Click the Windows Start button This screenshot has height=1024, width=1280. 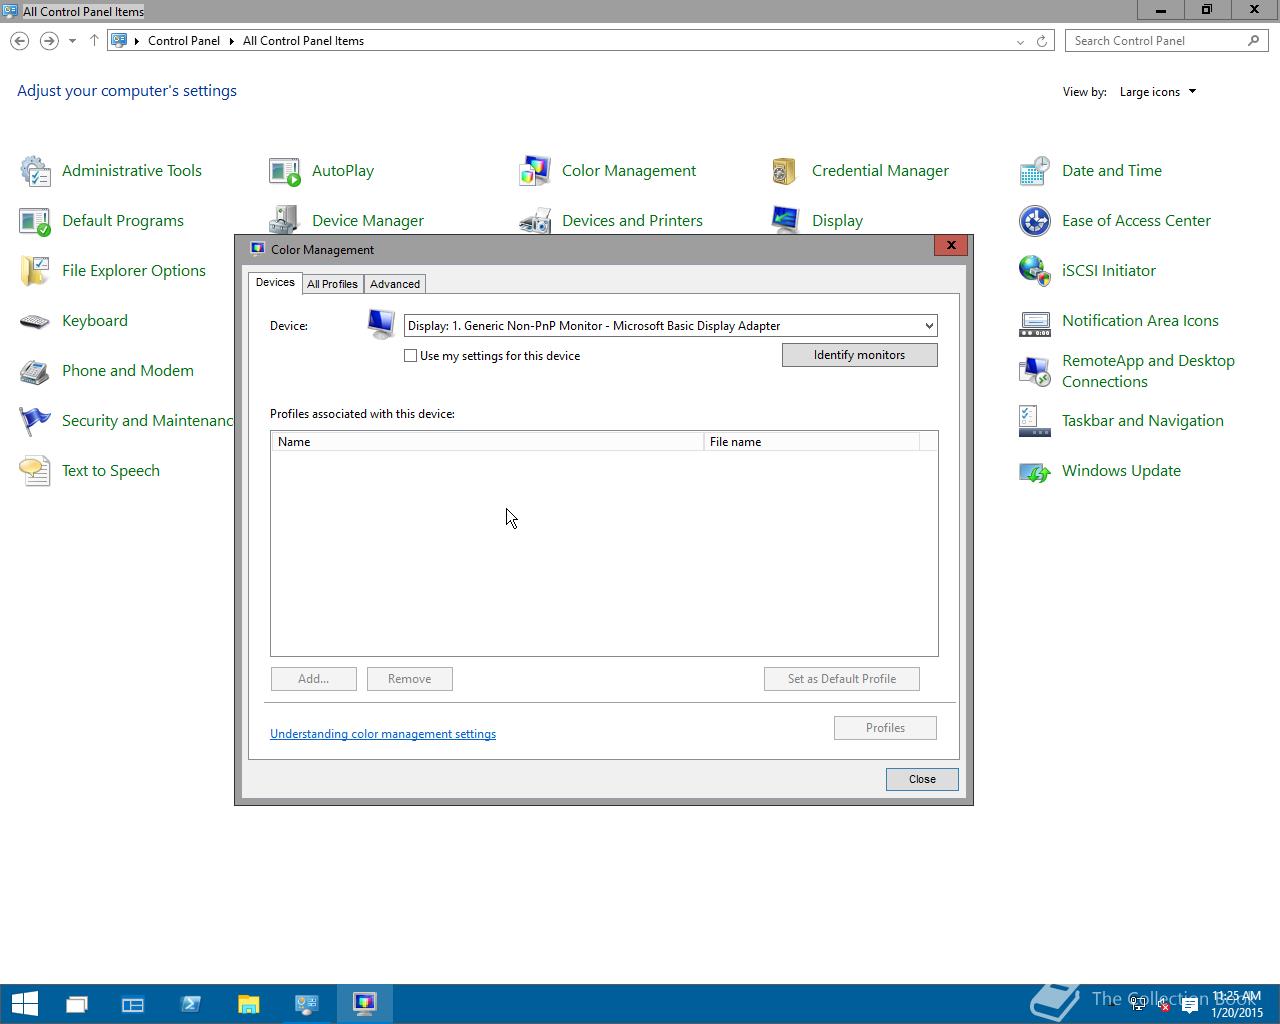[x=24, y=1004]
